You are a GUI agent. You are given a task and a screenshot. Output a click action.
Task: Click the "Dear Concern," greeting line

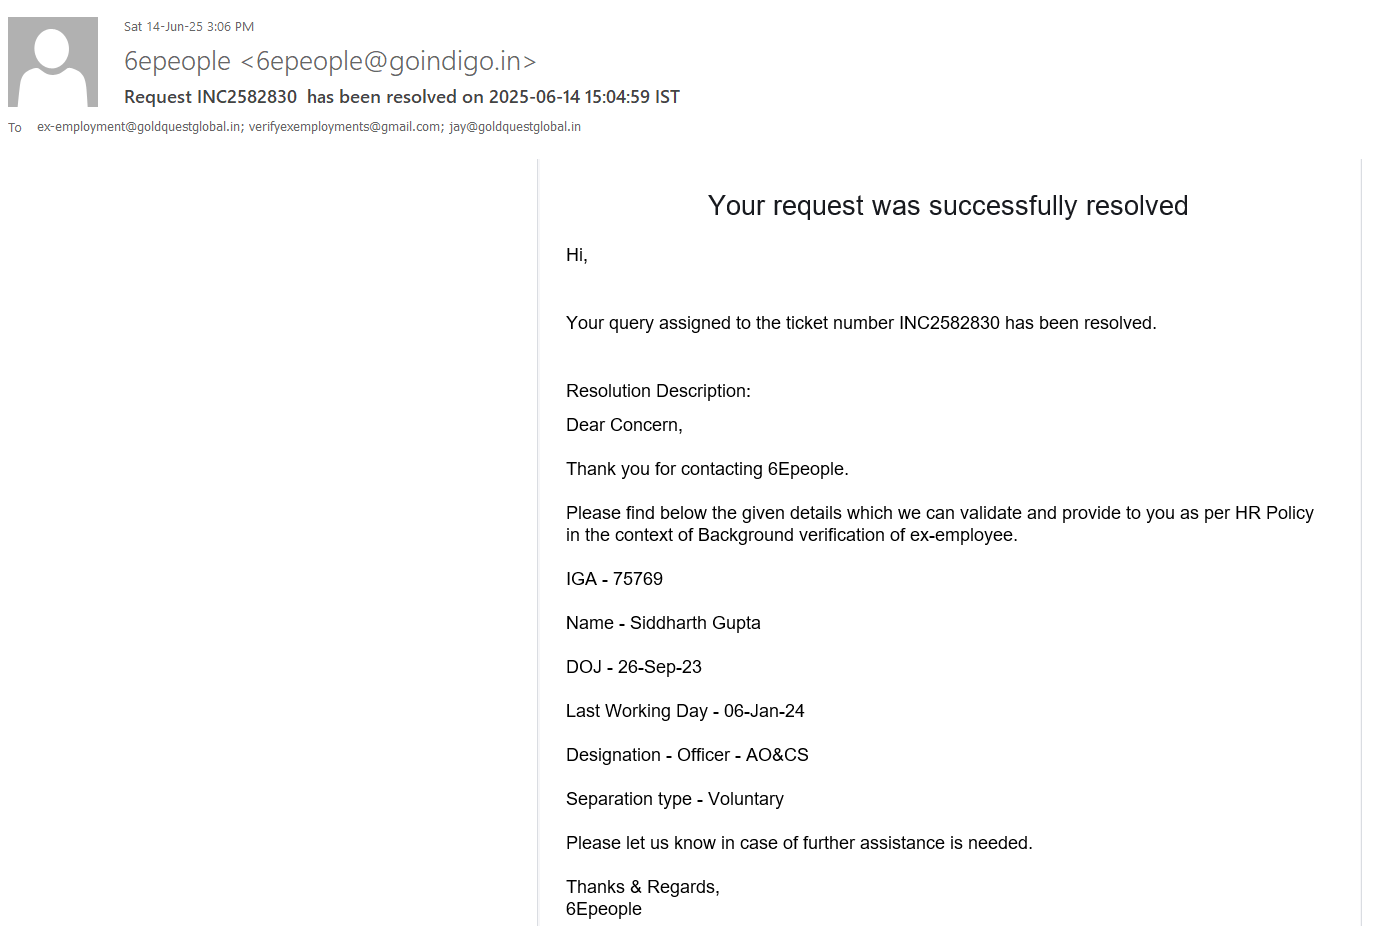coord(624,425)
